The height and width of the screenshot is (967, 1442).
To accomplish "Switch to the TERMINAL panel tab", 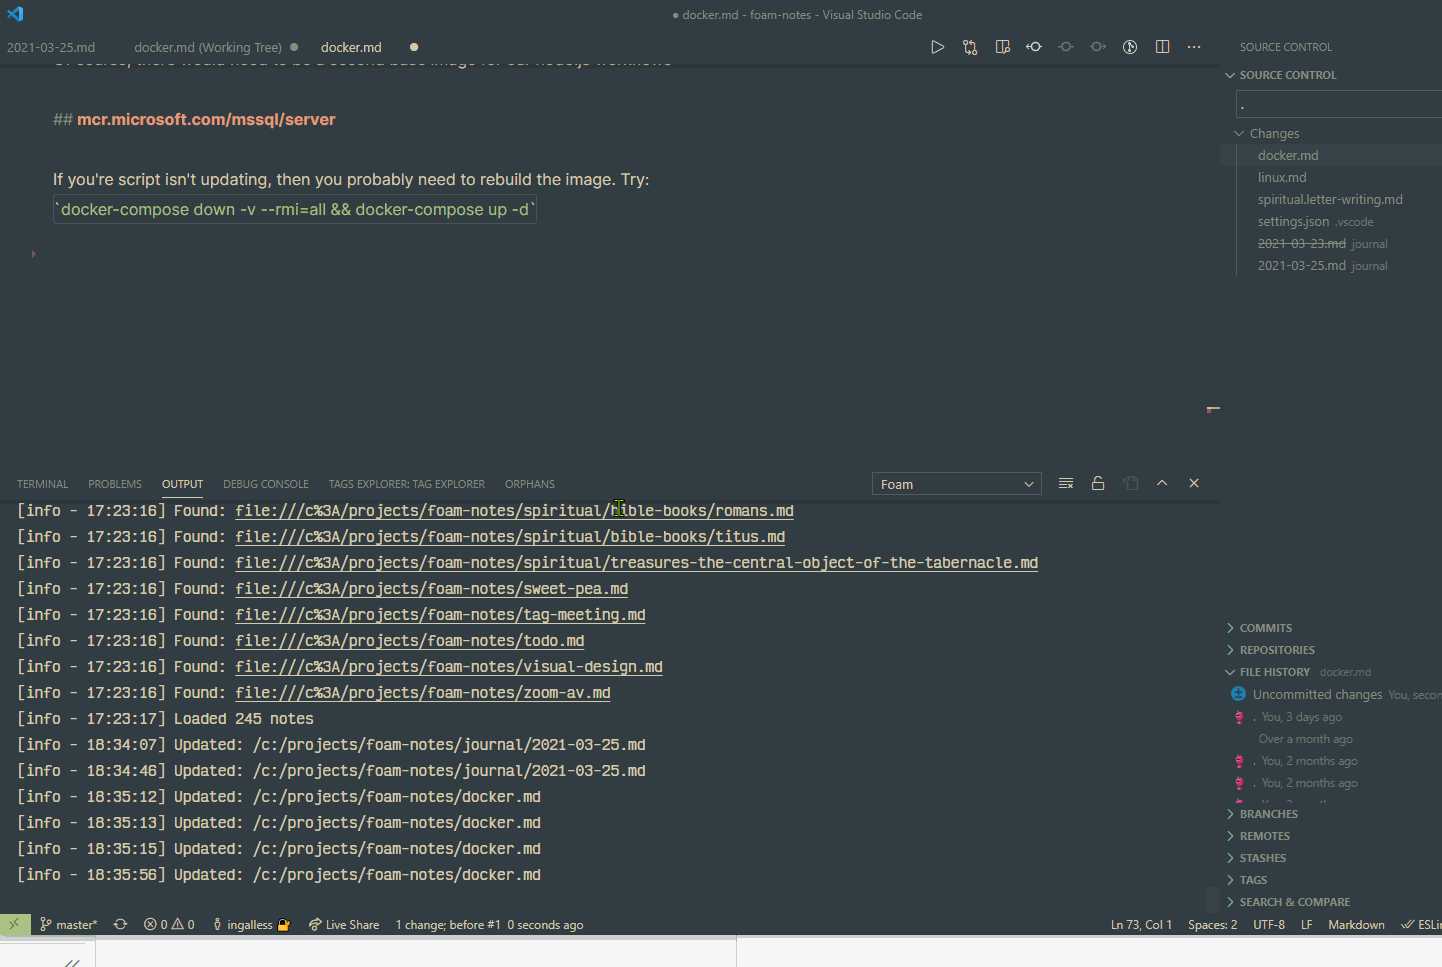I will click(42, 483).
